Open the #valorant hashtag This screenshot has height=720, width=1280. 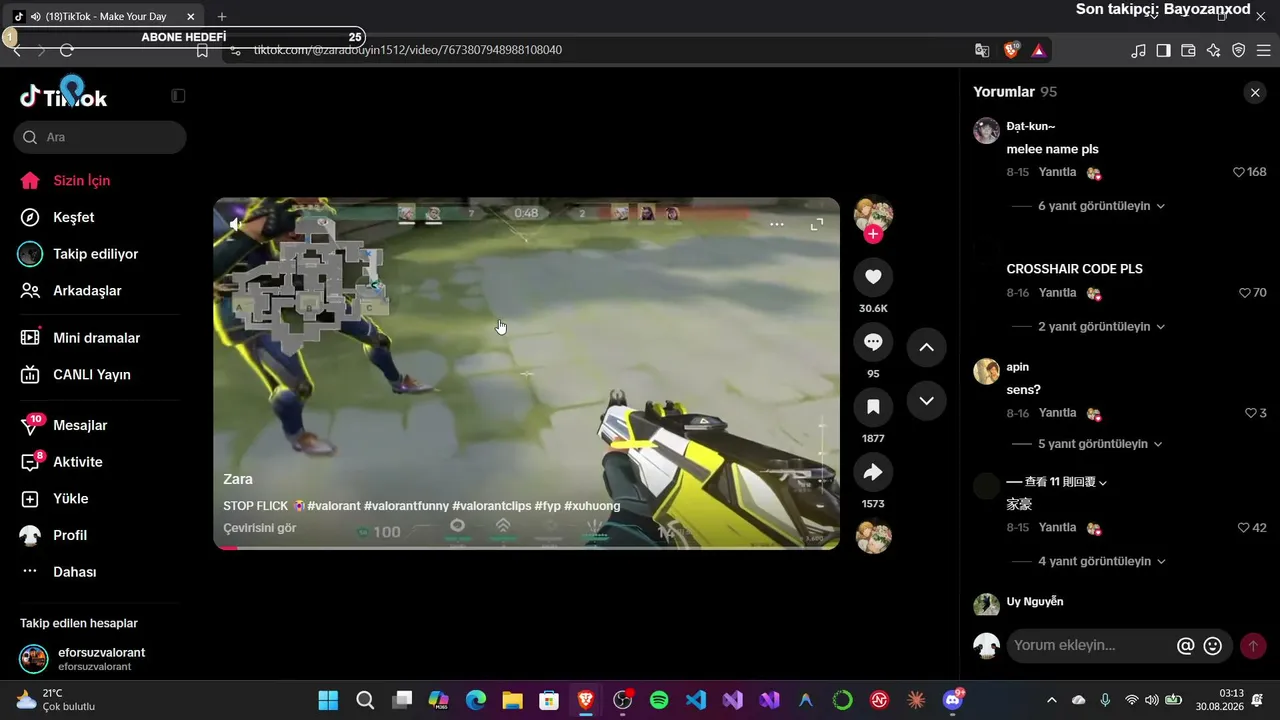(x=334, y=506)
